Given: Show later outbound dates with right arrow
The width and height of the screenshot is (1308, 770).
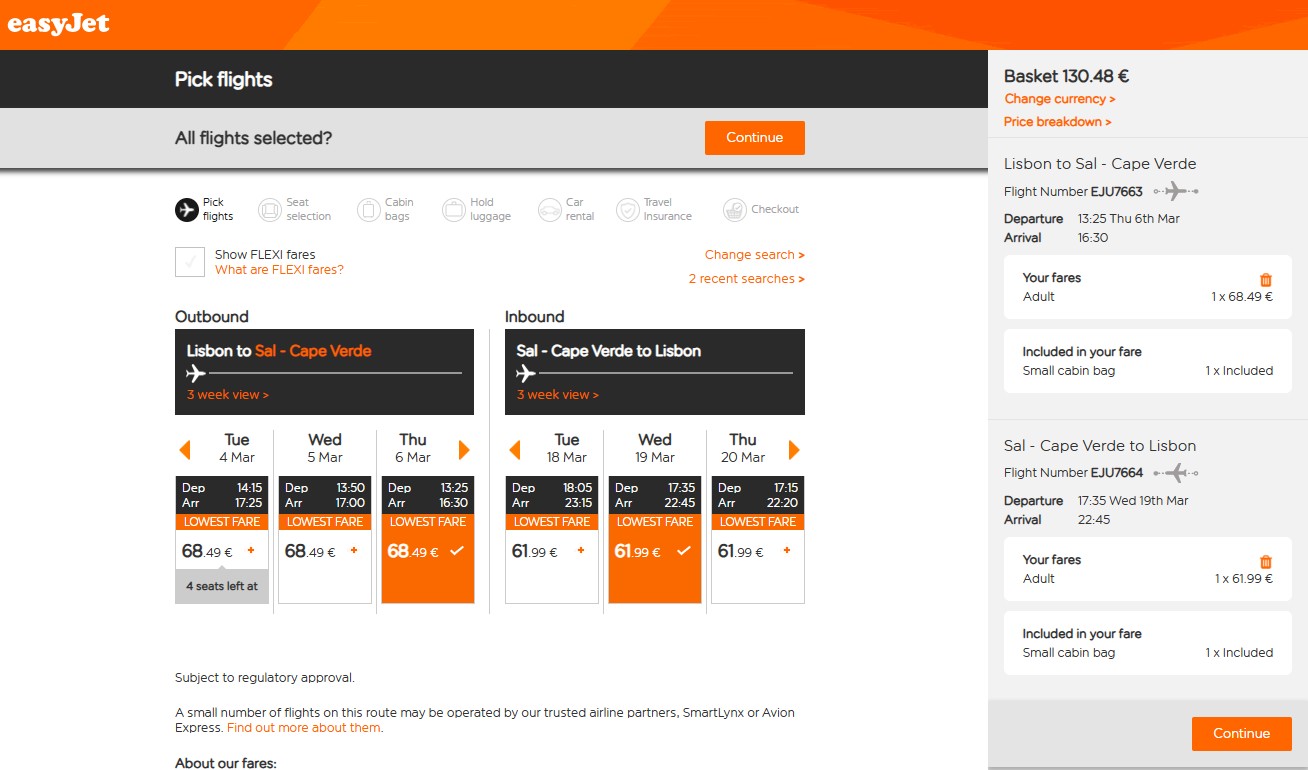Looking at the screenshot, I should pos(464,449).
